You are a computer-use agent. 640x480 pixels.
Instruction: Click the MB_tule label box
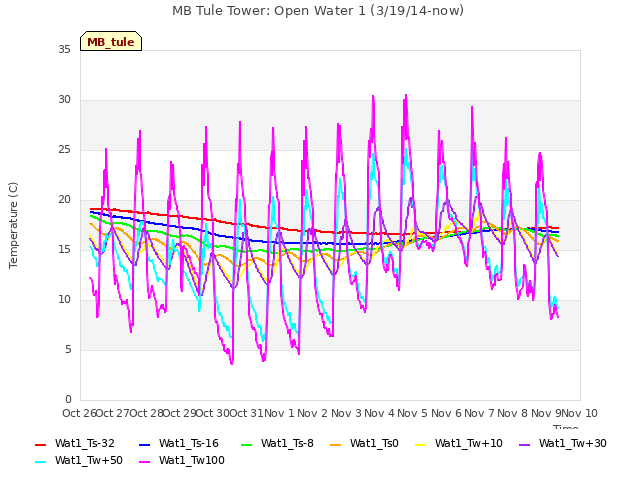coord(111,41)
